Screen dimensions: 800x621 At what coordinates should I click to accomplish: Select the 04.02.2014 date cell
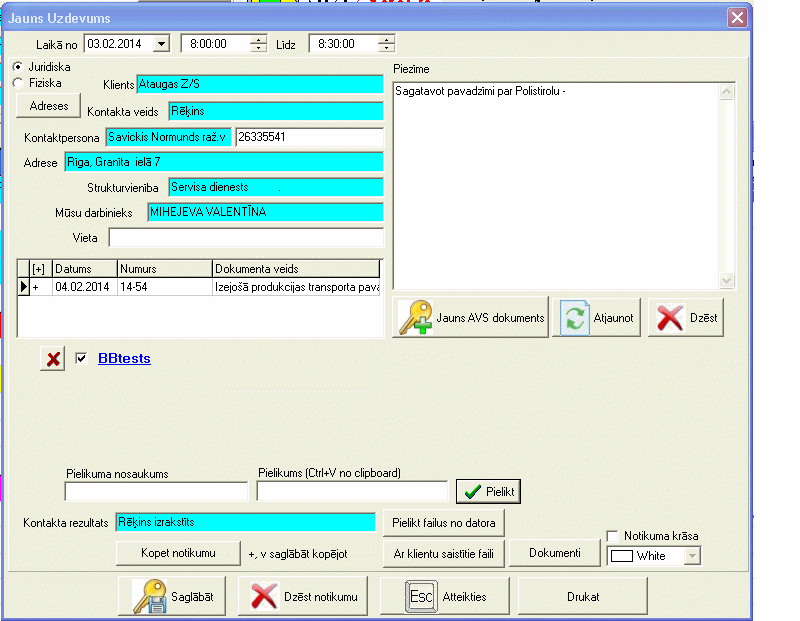[x=85, y=287]
